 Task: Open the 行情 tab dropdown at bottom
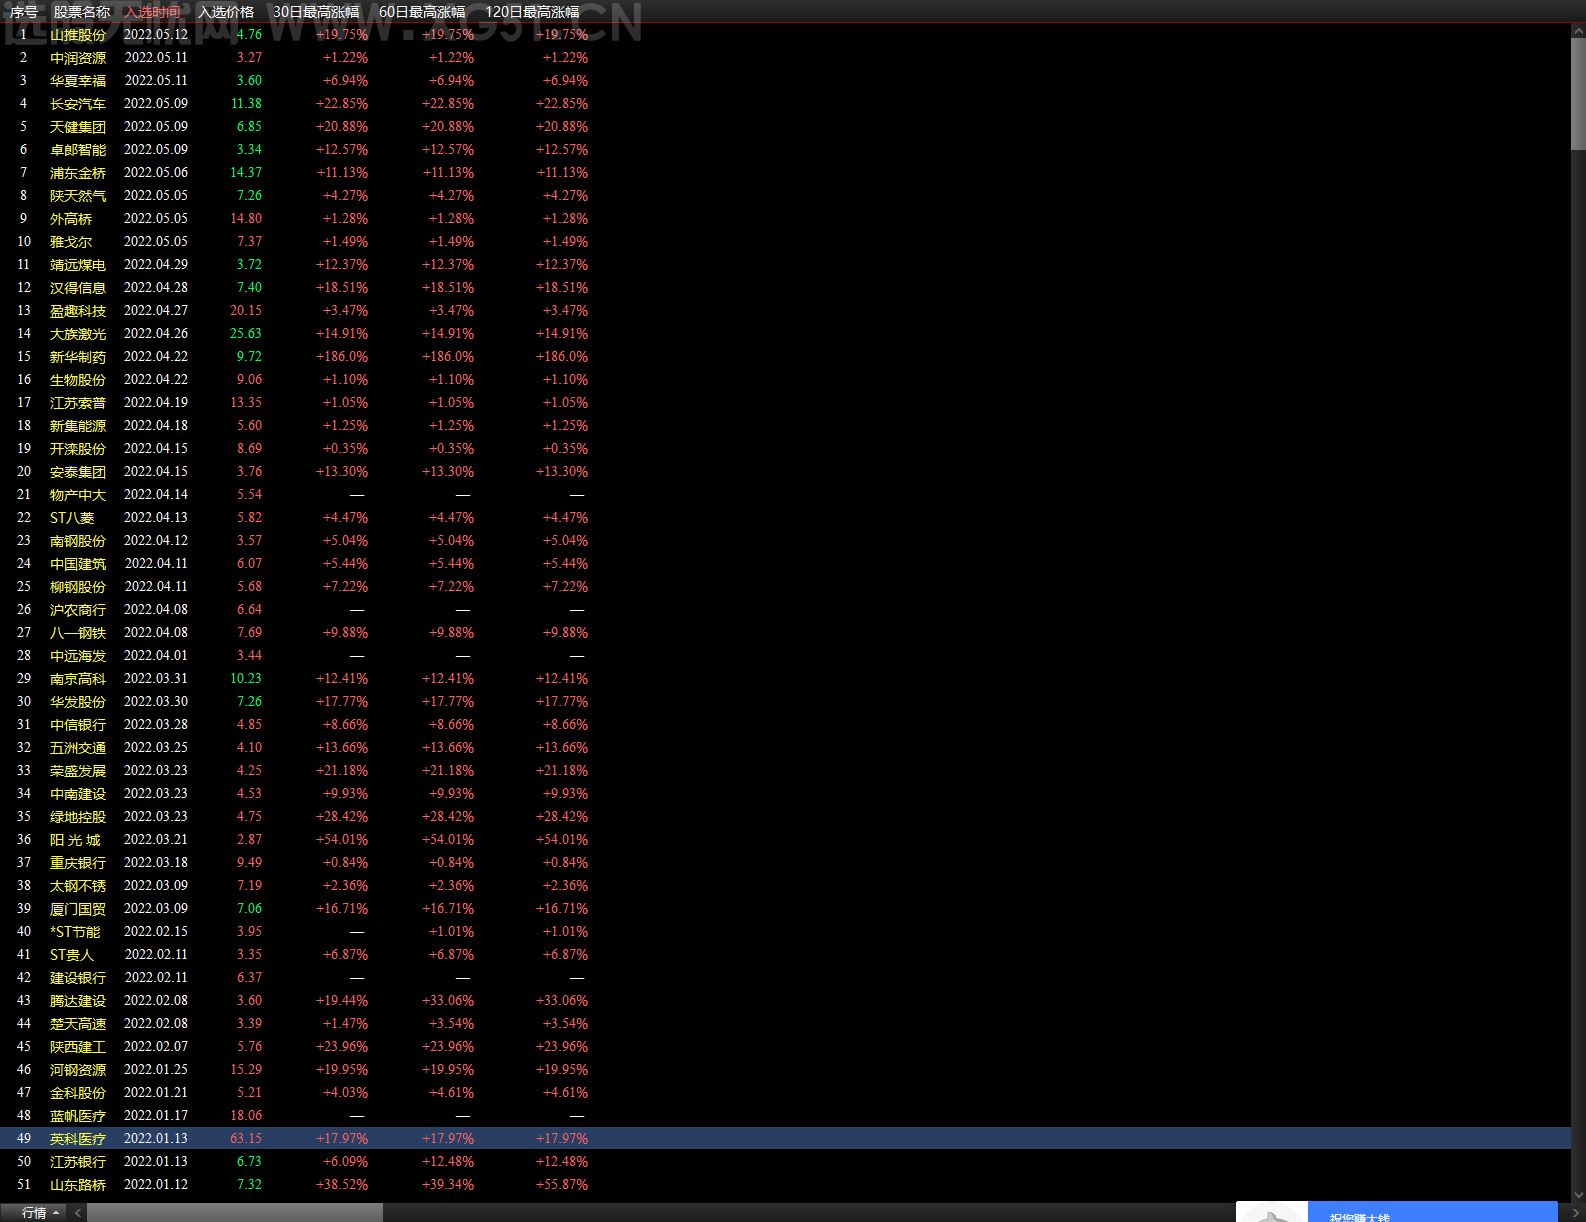click(41, 1212)
